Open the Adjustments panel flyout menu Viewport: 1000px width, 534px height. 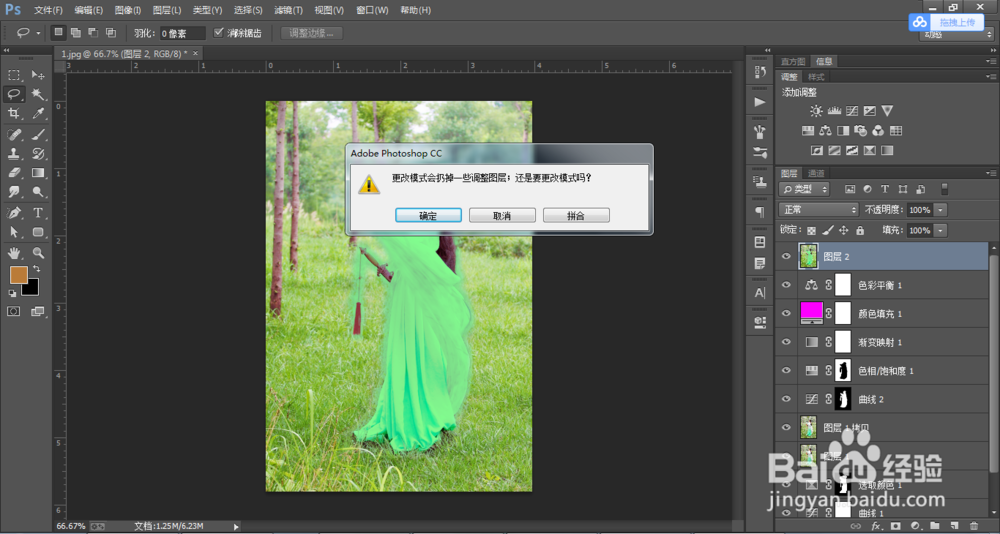(x=990, y=77)
